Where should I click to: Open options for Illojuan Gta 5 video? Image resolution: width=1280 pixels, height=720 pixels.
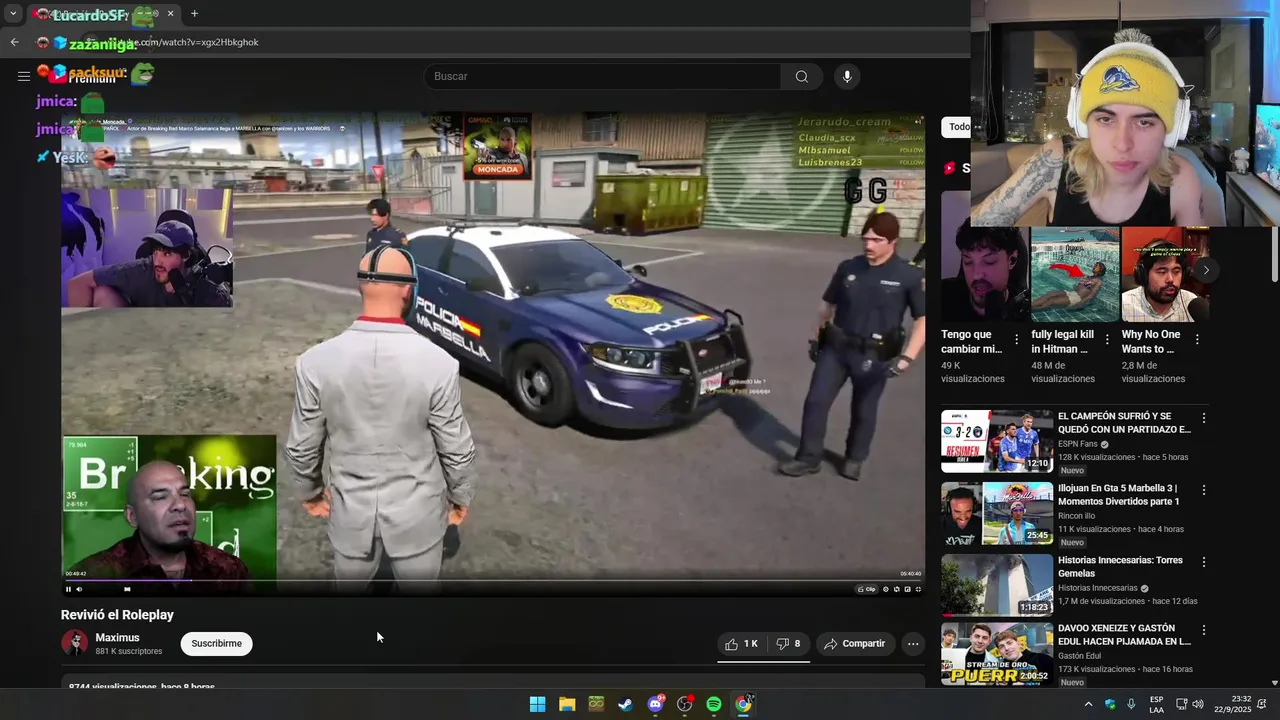(x=1204, y=490)
